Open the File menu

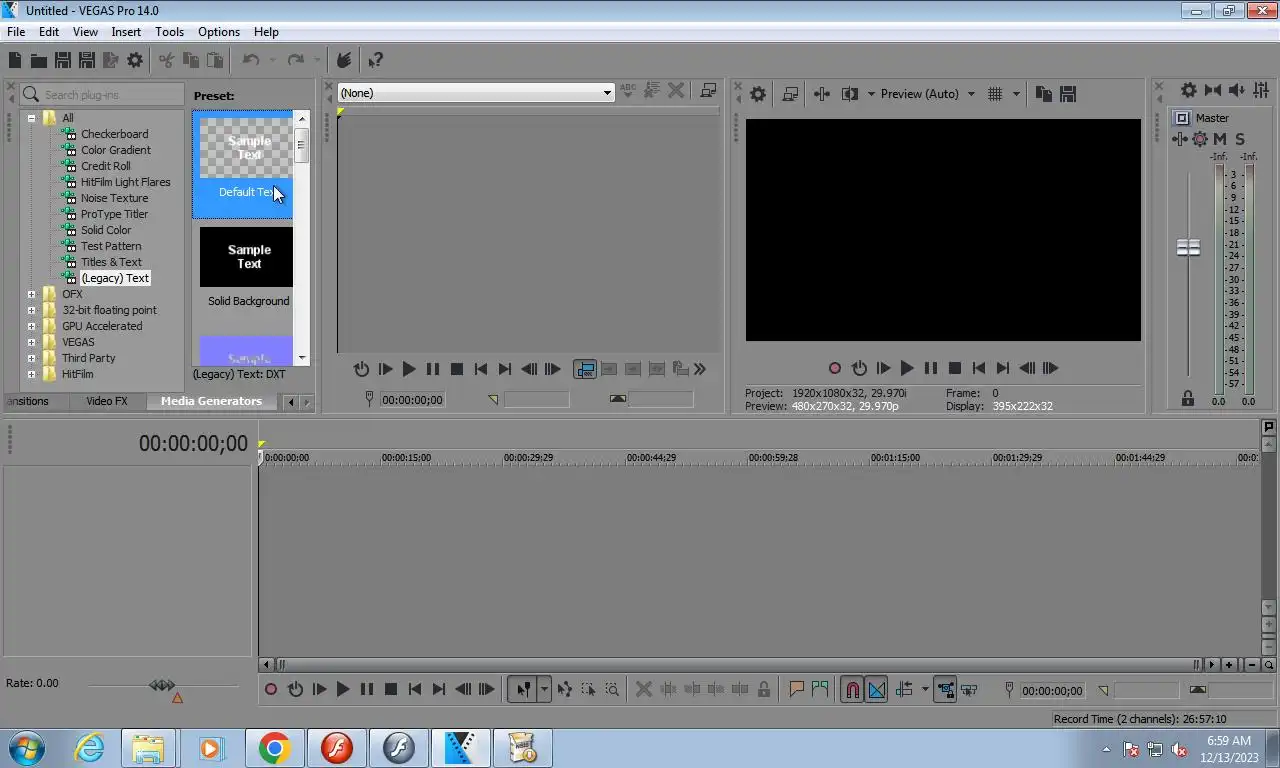[16, 32]
